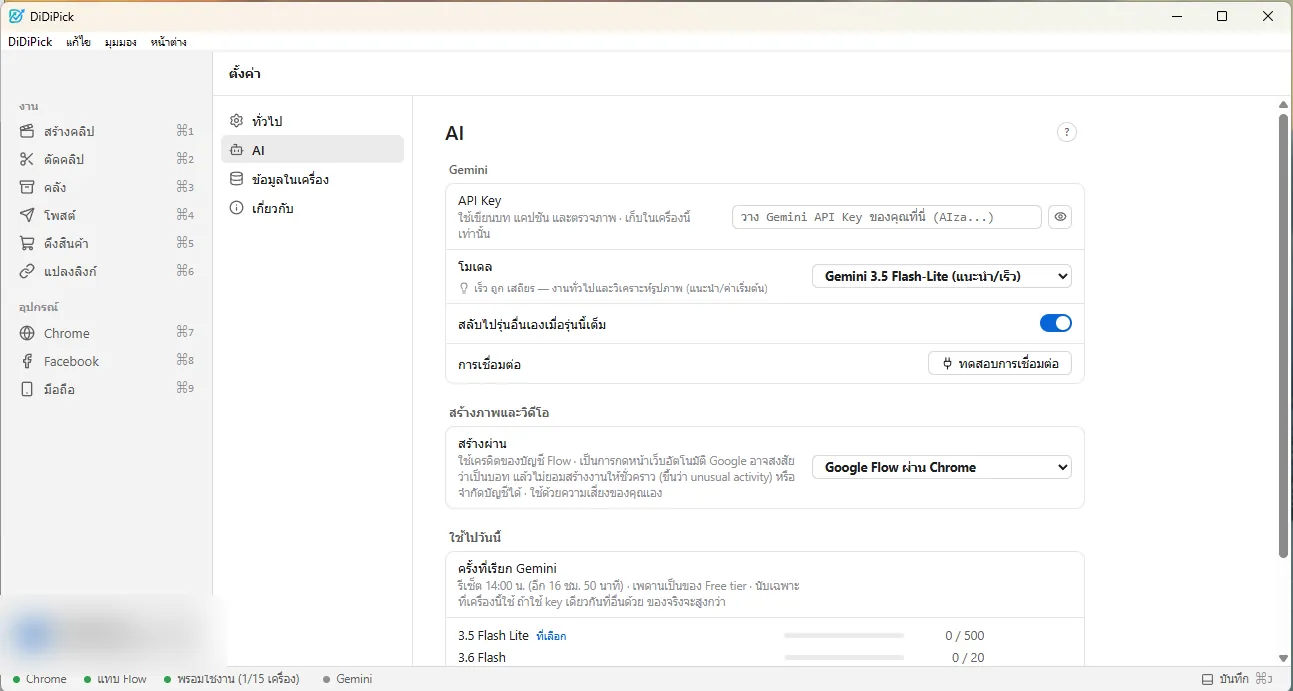This screenshot has height=691, width=1293.
Task: Select the เกี่ยวกับ settings tab
Action: [x=312, y=208]
